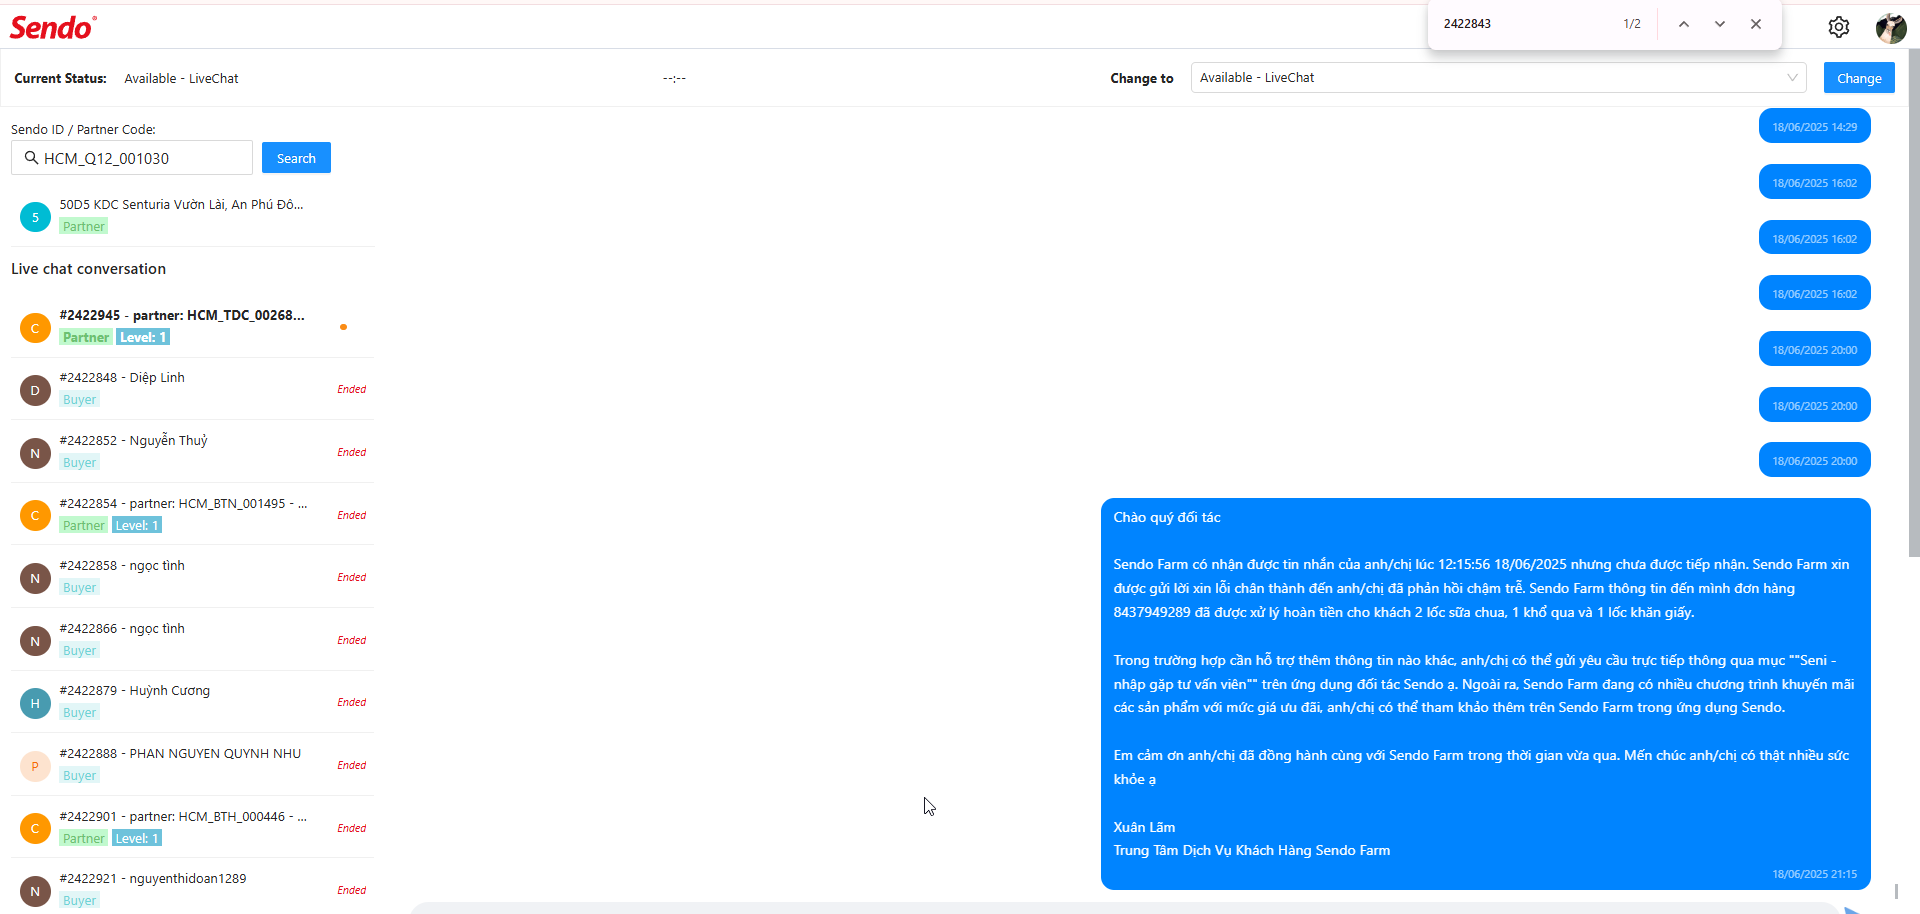
Task: Click the Ended status of #2422888
Action: [352, 766]
